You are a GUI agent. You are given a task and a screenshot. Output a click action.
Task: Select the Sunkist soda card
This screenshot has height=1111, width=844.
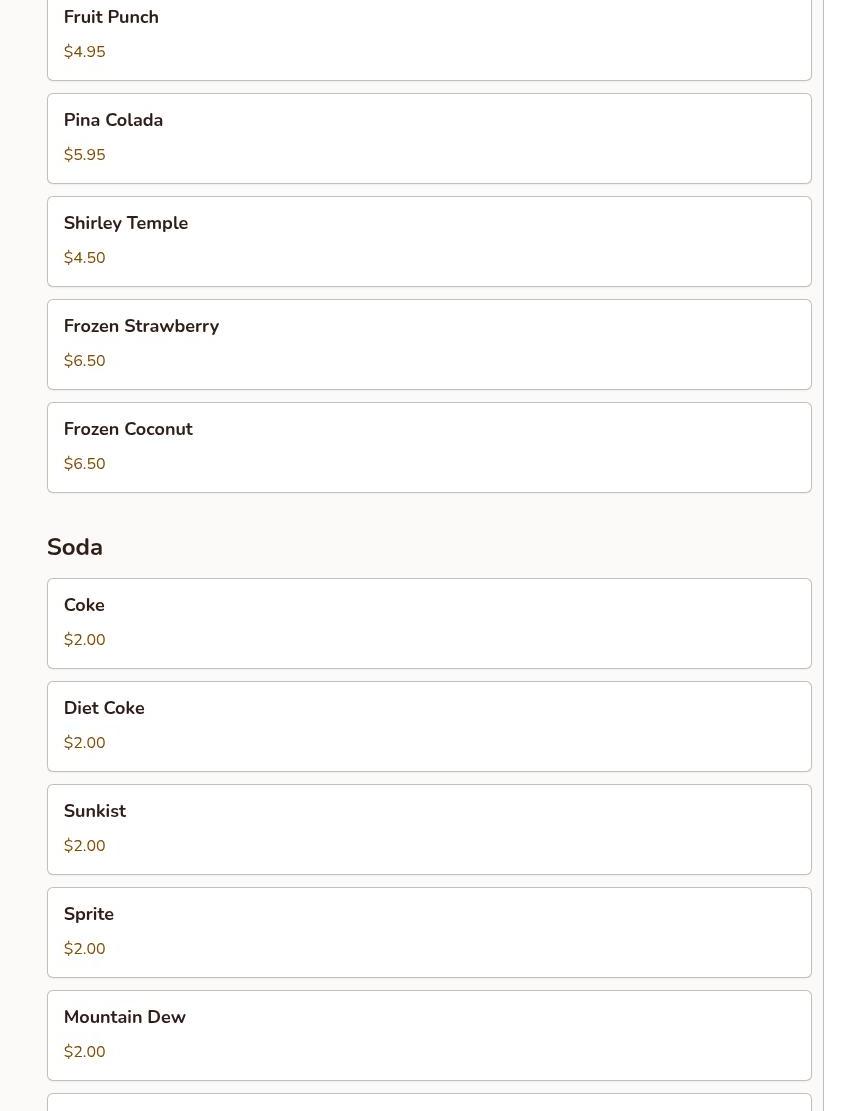click(429, 829)
